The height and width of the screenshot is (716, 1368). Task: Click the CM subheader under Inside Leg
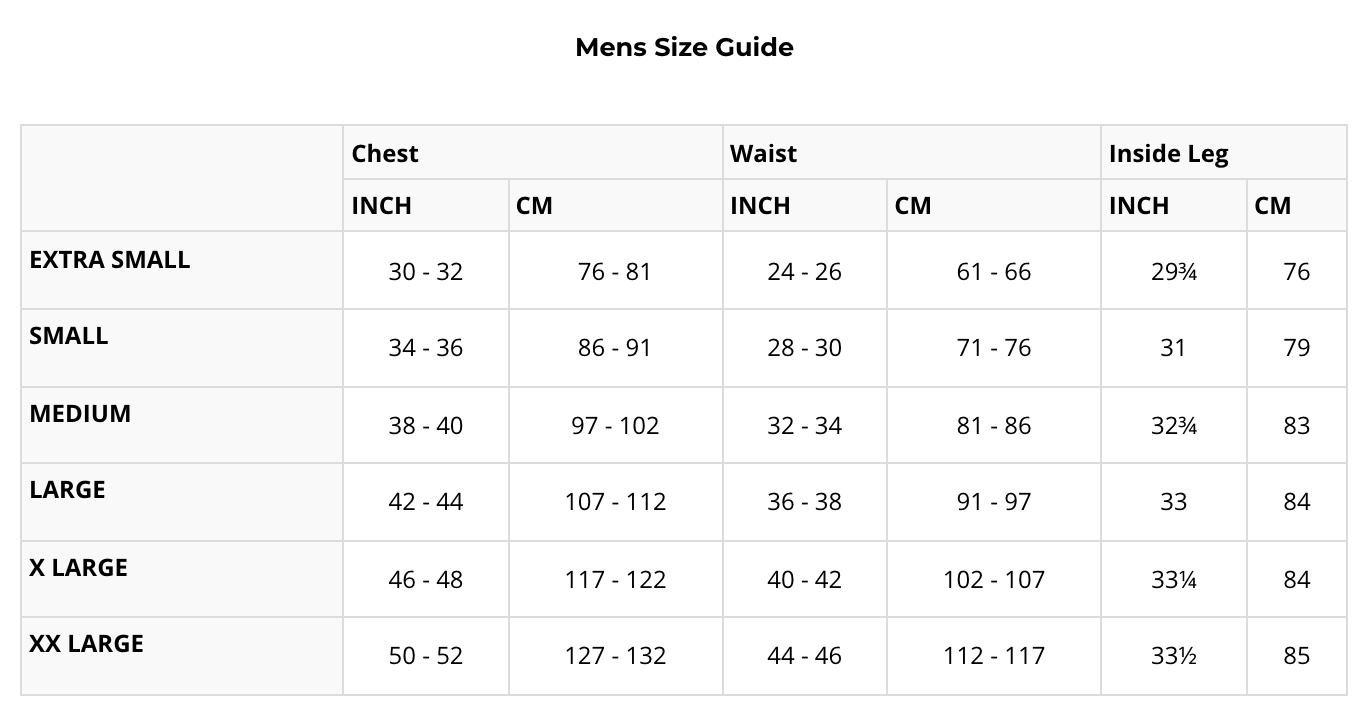(1272, 205)
